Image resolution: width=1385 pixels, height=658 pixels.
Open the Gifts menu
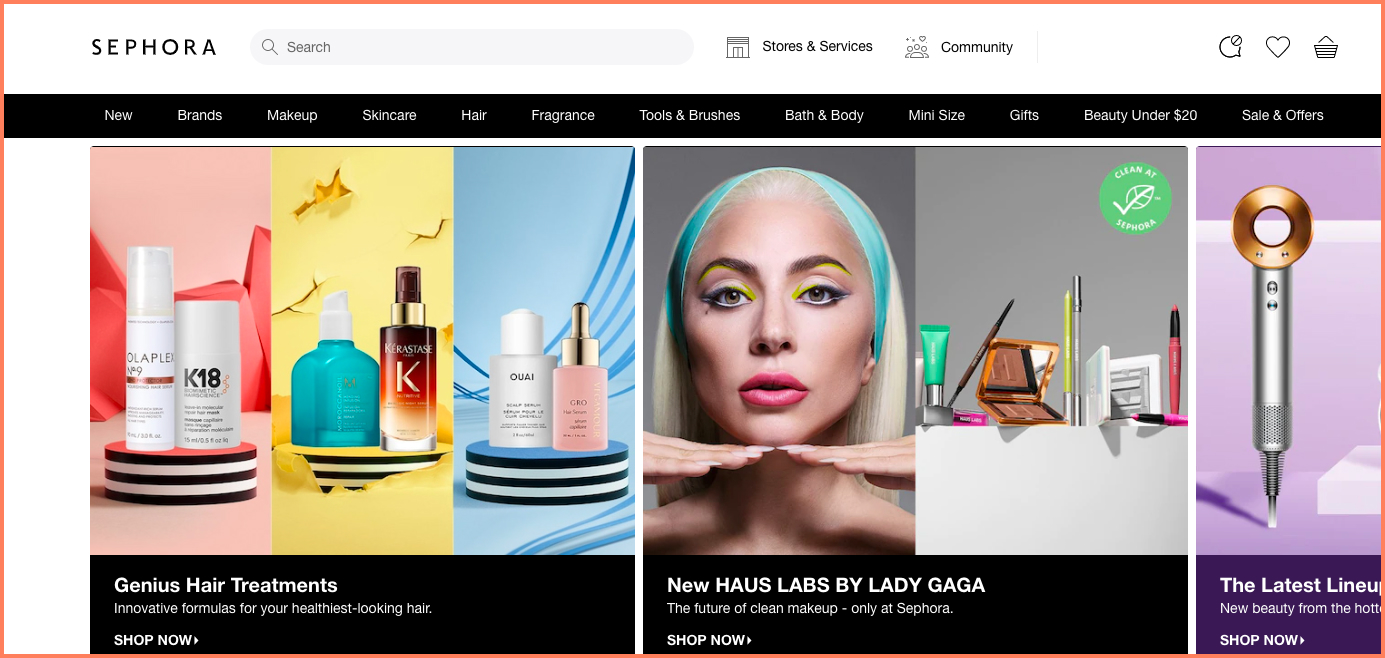pos(1024,115)
